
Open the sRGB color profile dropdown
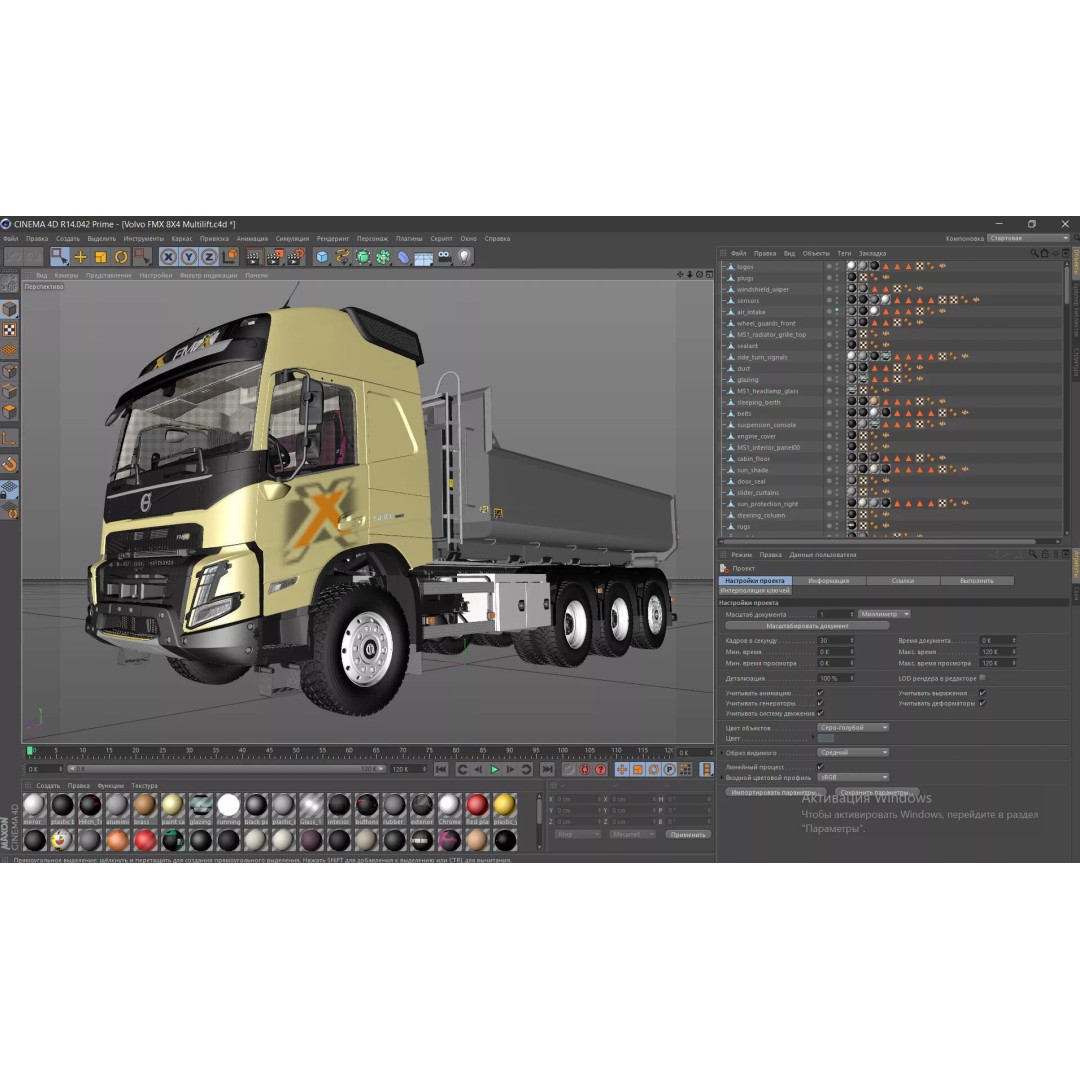(x=853, y=777)
